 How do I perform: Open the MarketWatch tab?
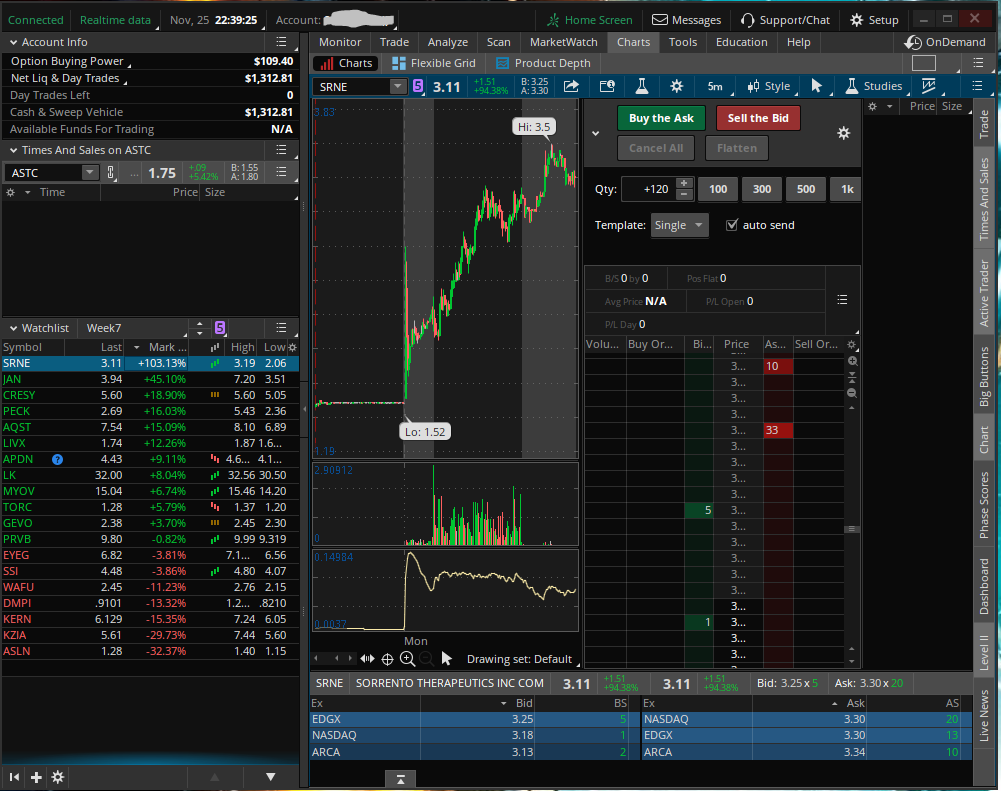click(563, 42)
